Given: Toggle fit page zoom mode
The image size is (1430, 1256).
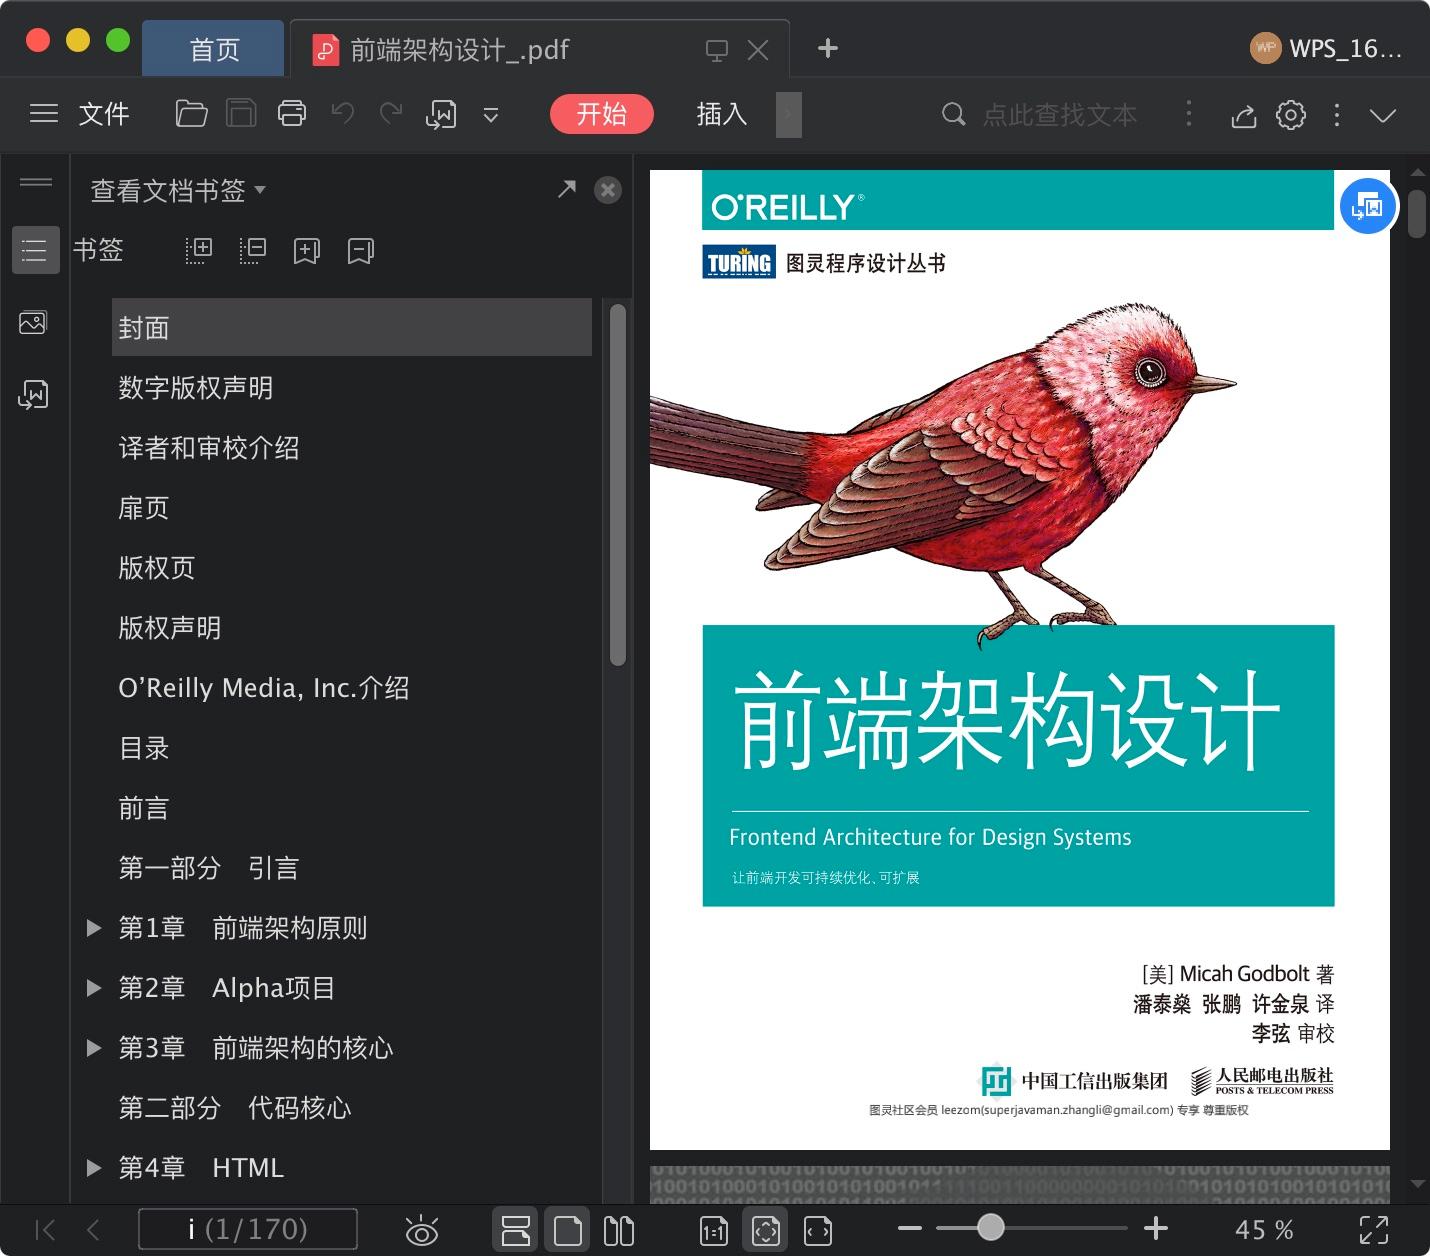Looking at the screenshot, I should tap(766, 1230).
